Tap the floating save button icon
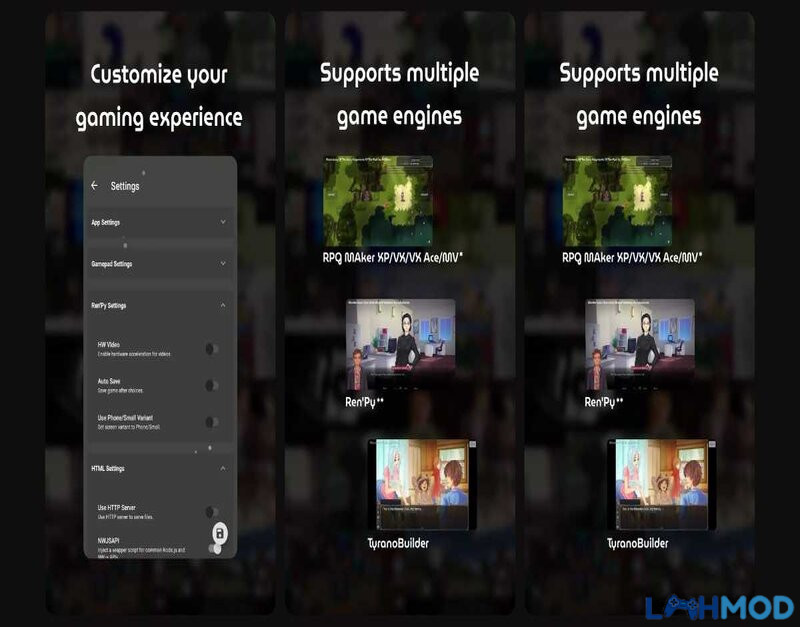800x627 pixels. tap(220, 533)
